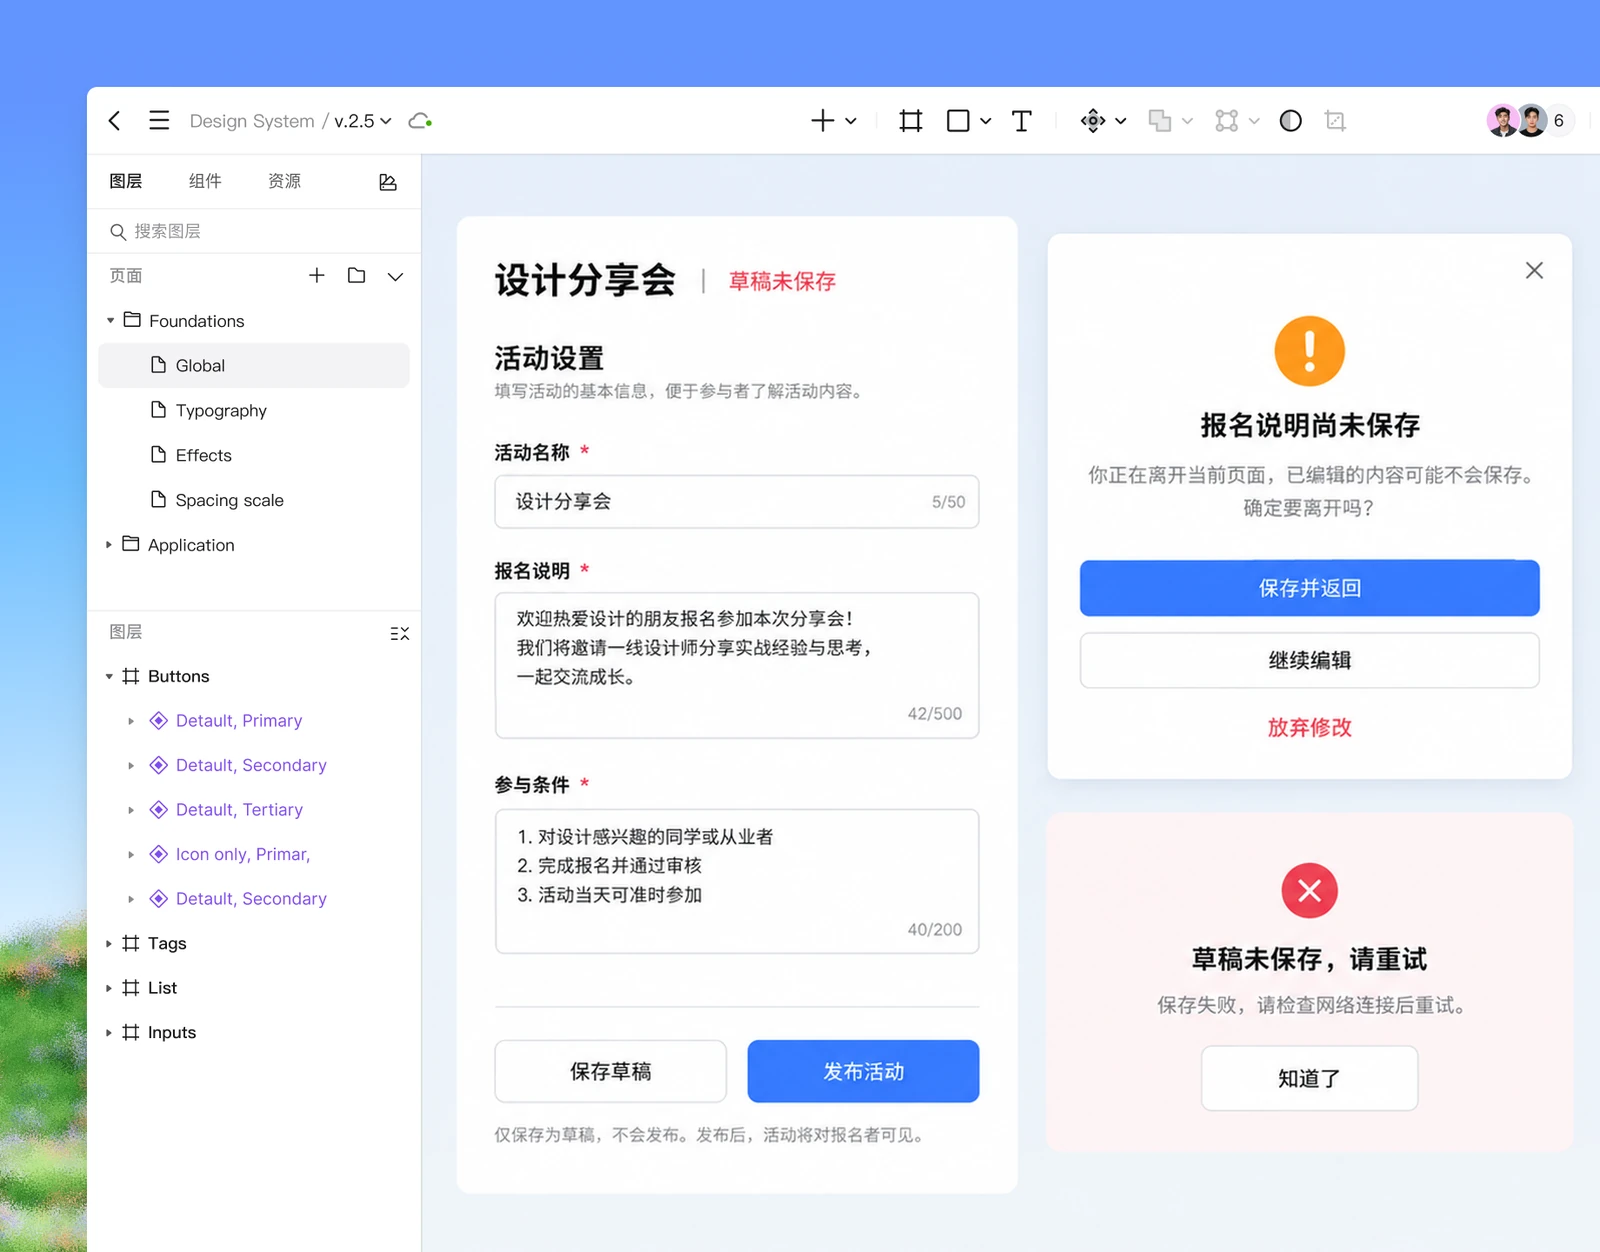Click the 报名说明 text area
The width and height of the screenshot is (1600, 1252).
tap(737, 666)
